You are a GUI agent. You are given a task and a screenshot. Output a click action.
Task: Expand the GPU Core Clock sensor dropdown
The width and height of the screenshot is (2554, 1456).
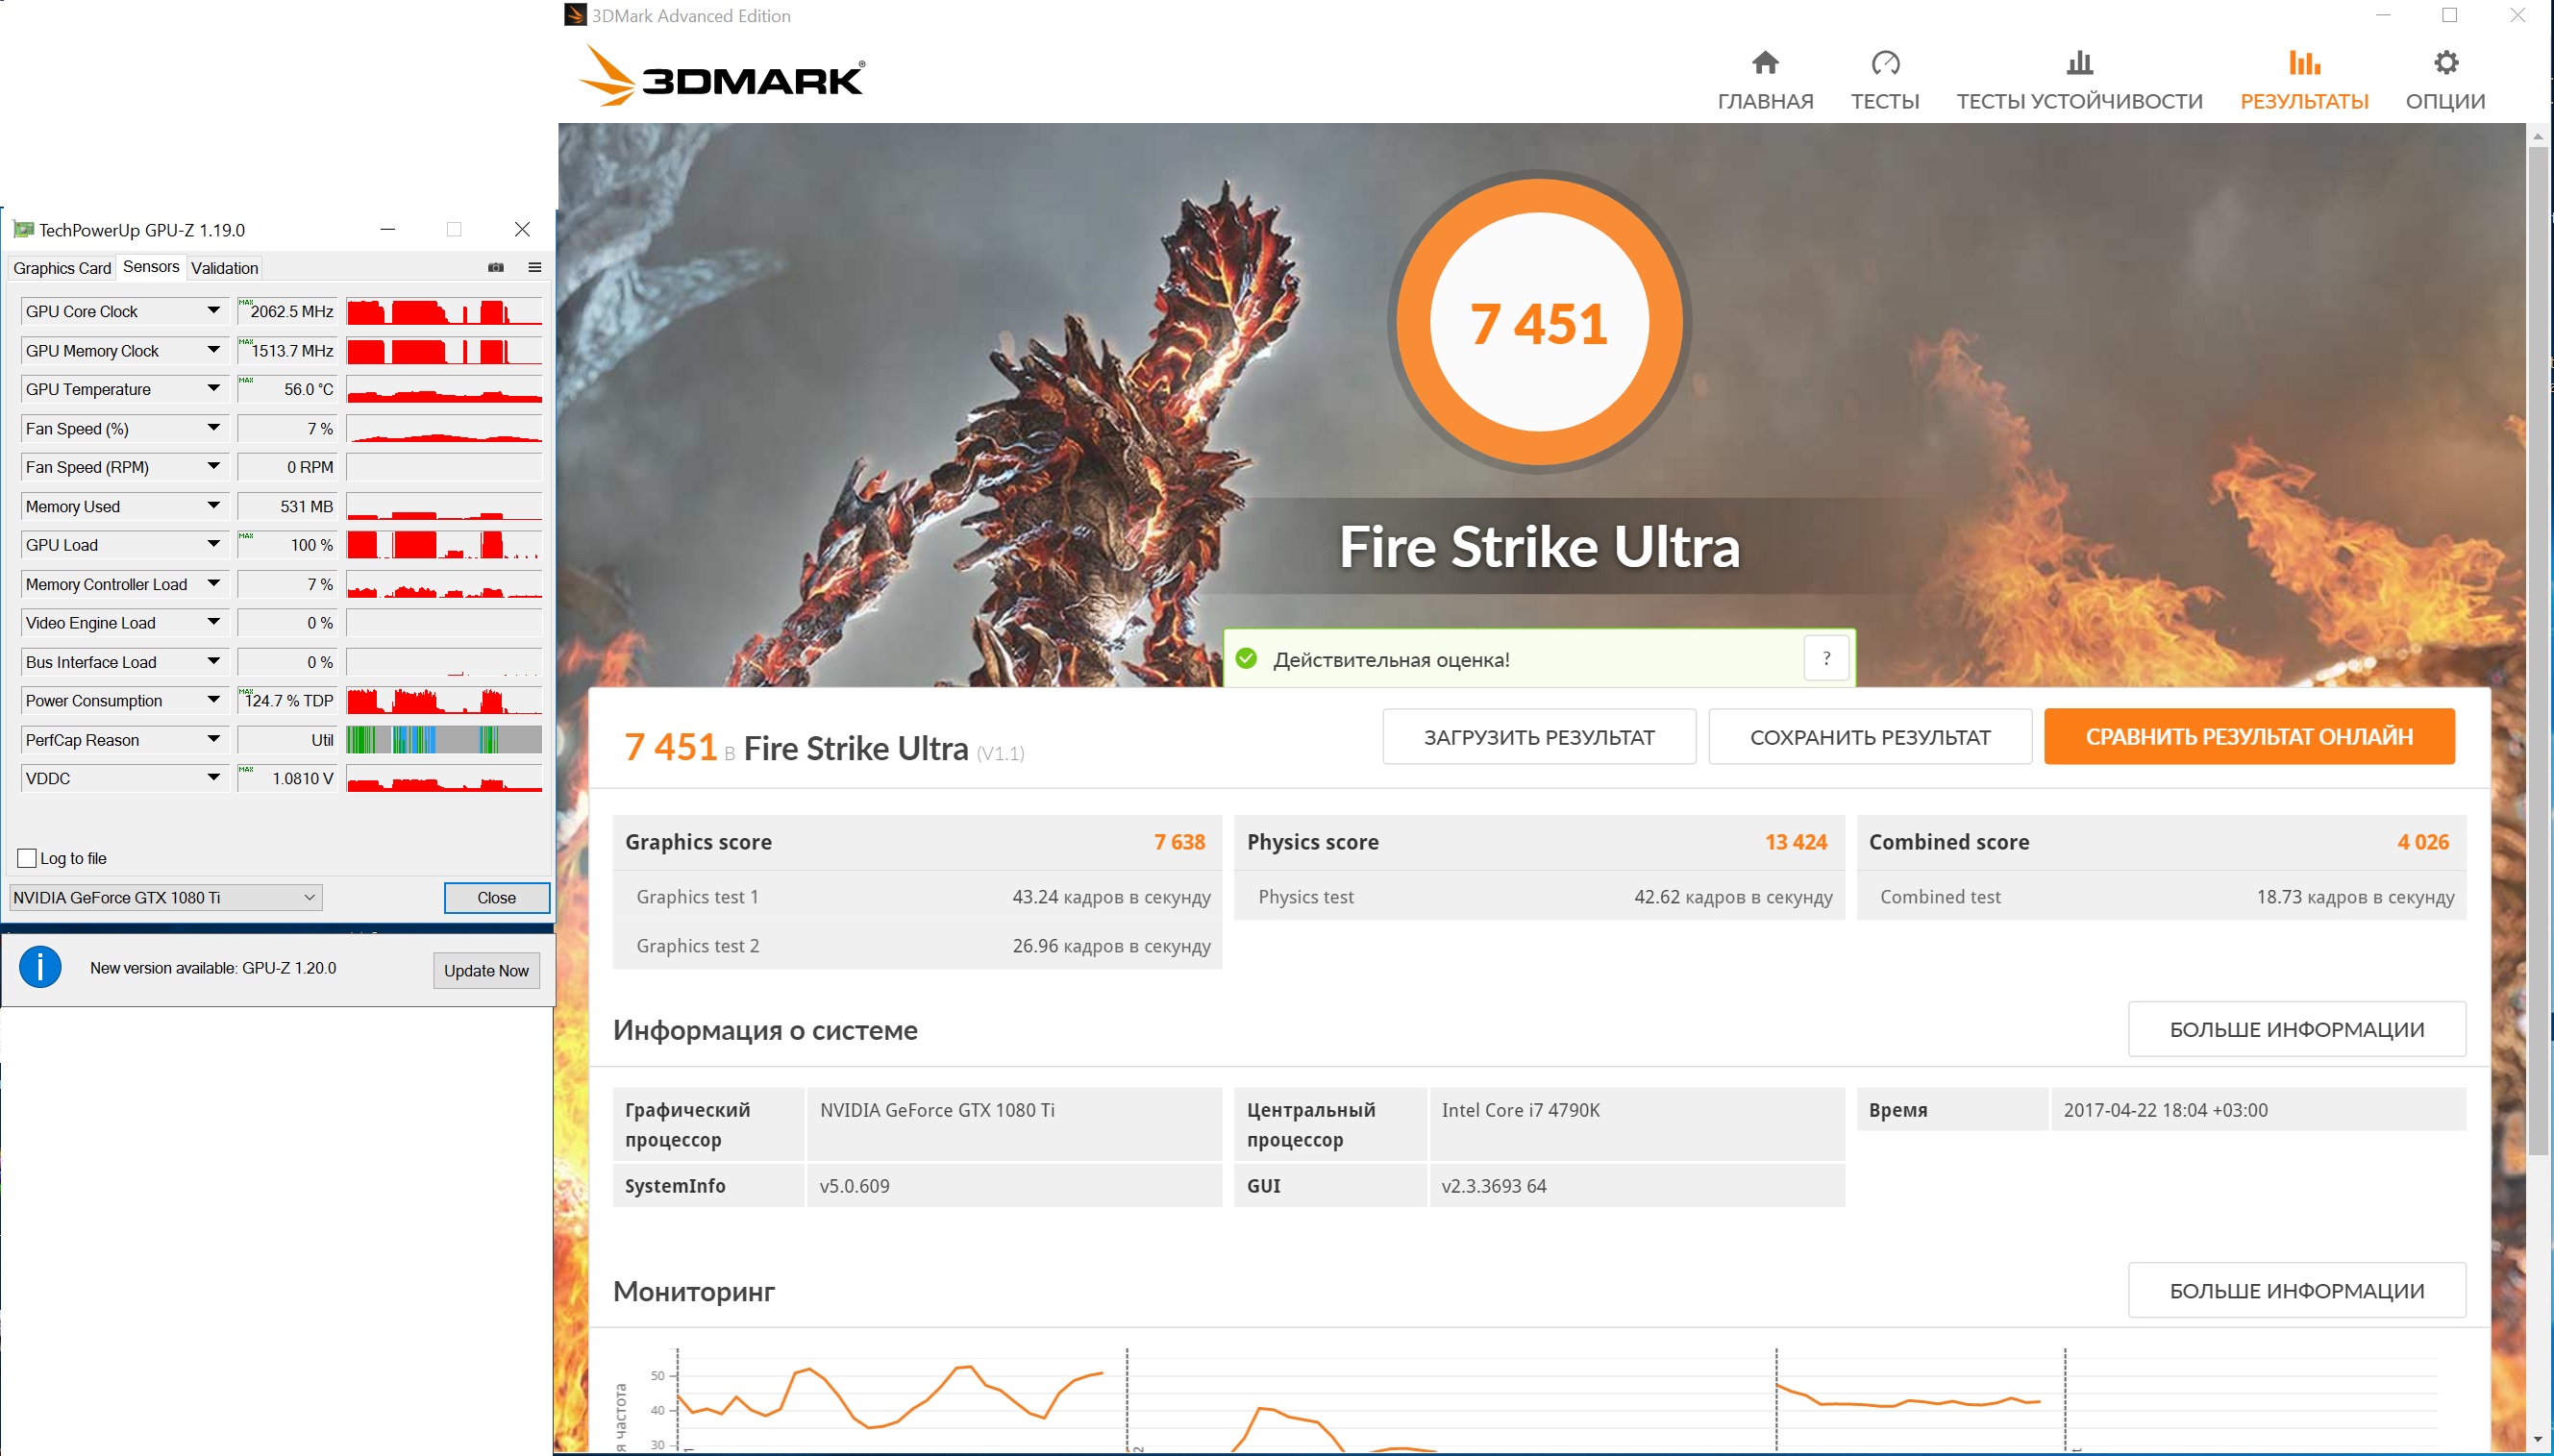pyautogui.click(x=213, y=311)
